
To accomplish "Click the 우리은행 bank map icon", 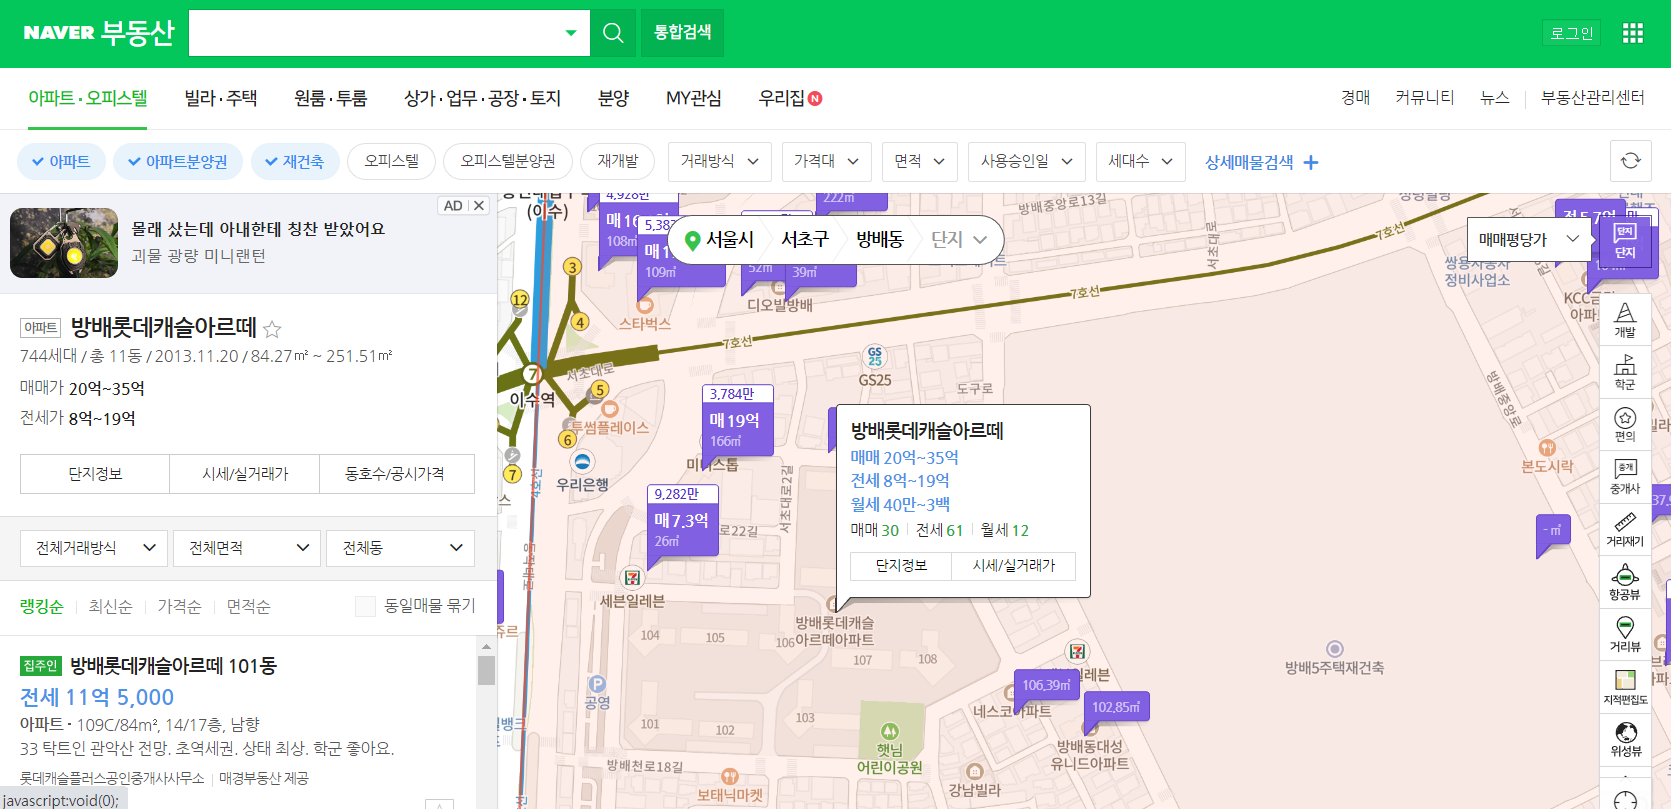I will 583,461.
